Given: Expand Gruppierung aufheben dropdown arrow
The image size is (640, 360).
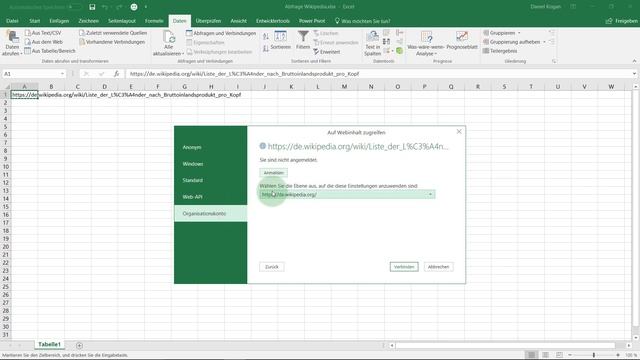Looking at the screenshot, I should pos(544,42).
